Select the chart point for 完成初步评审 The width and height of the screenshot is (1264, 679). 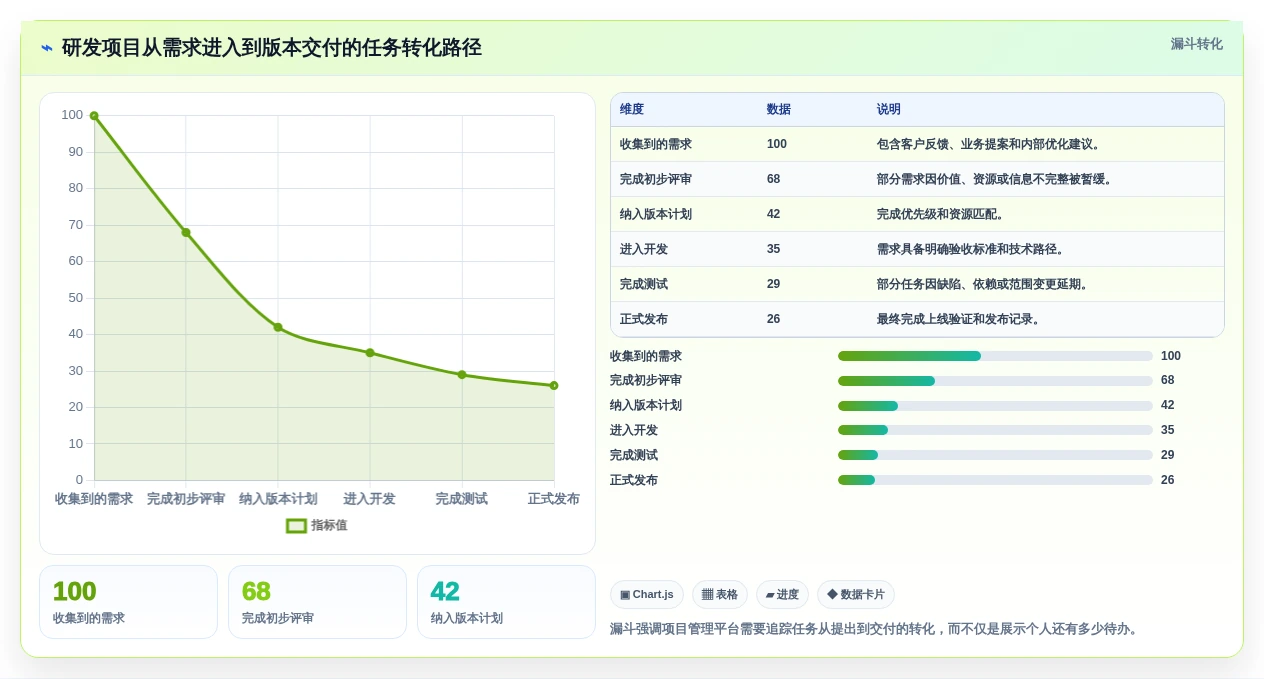(186, 232)
